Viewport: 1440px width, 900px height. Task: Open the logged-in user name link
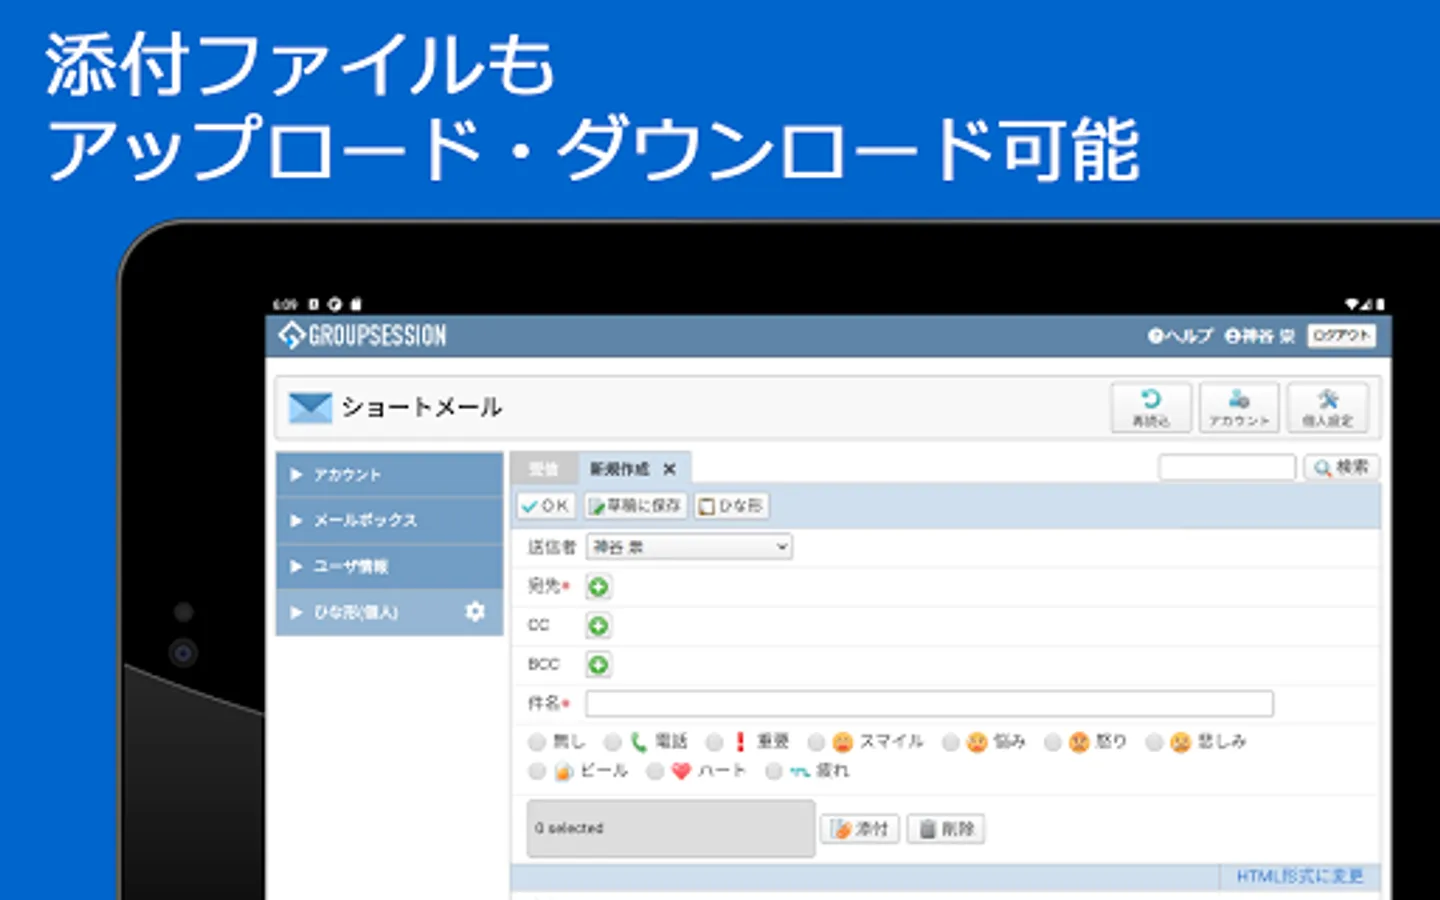(1260, 336)
